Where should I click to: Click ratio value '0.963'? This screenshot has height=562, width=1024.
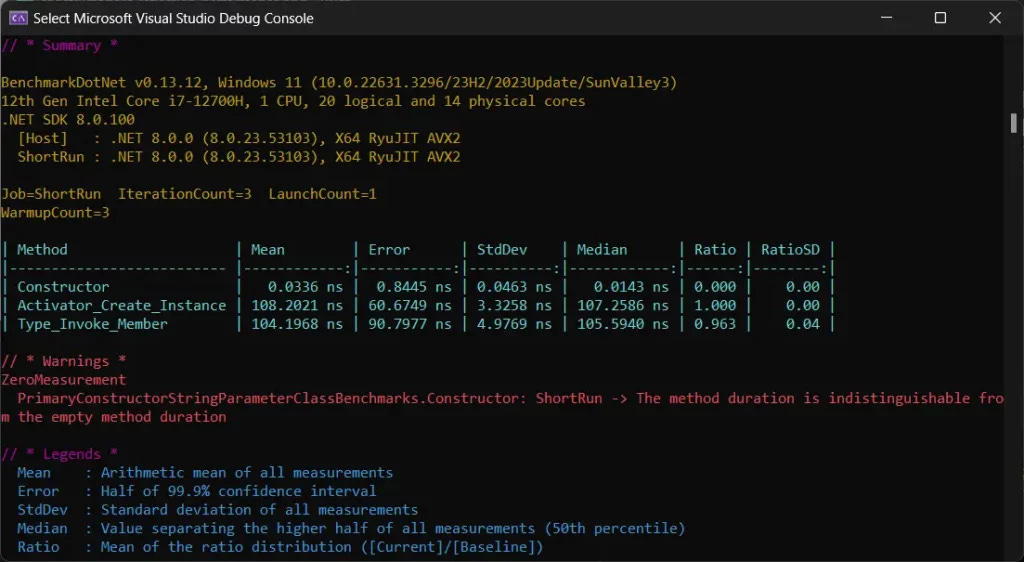click(x=715, y=324)
